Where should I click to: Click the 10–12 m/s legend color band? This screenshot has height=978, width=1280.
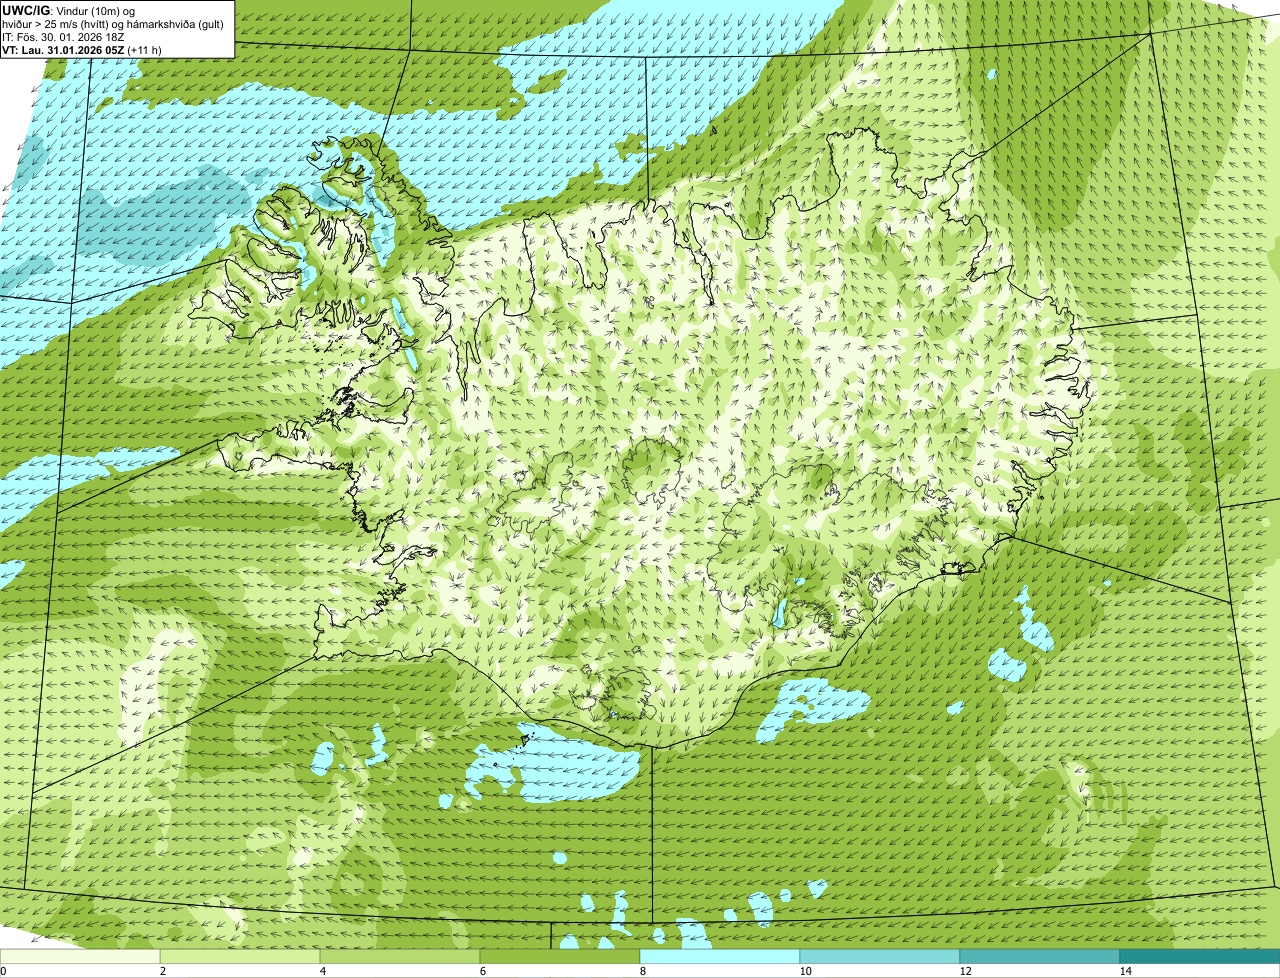(x=880, y=956)
